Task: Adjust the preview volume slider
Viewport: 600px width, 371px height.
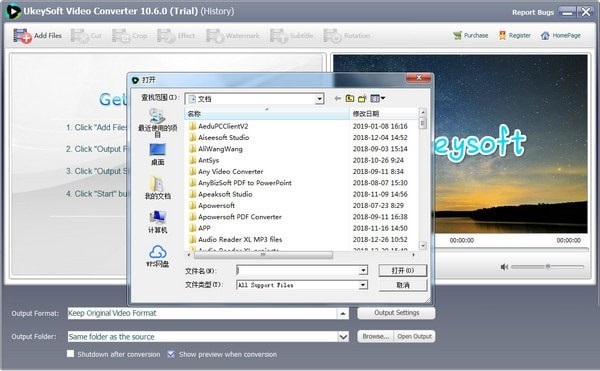Action: (548, 267)
